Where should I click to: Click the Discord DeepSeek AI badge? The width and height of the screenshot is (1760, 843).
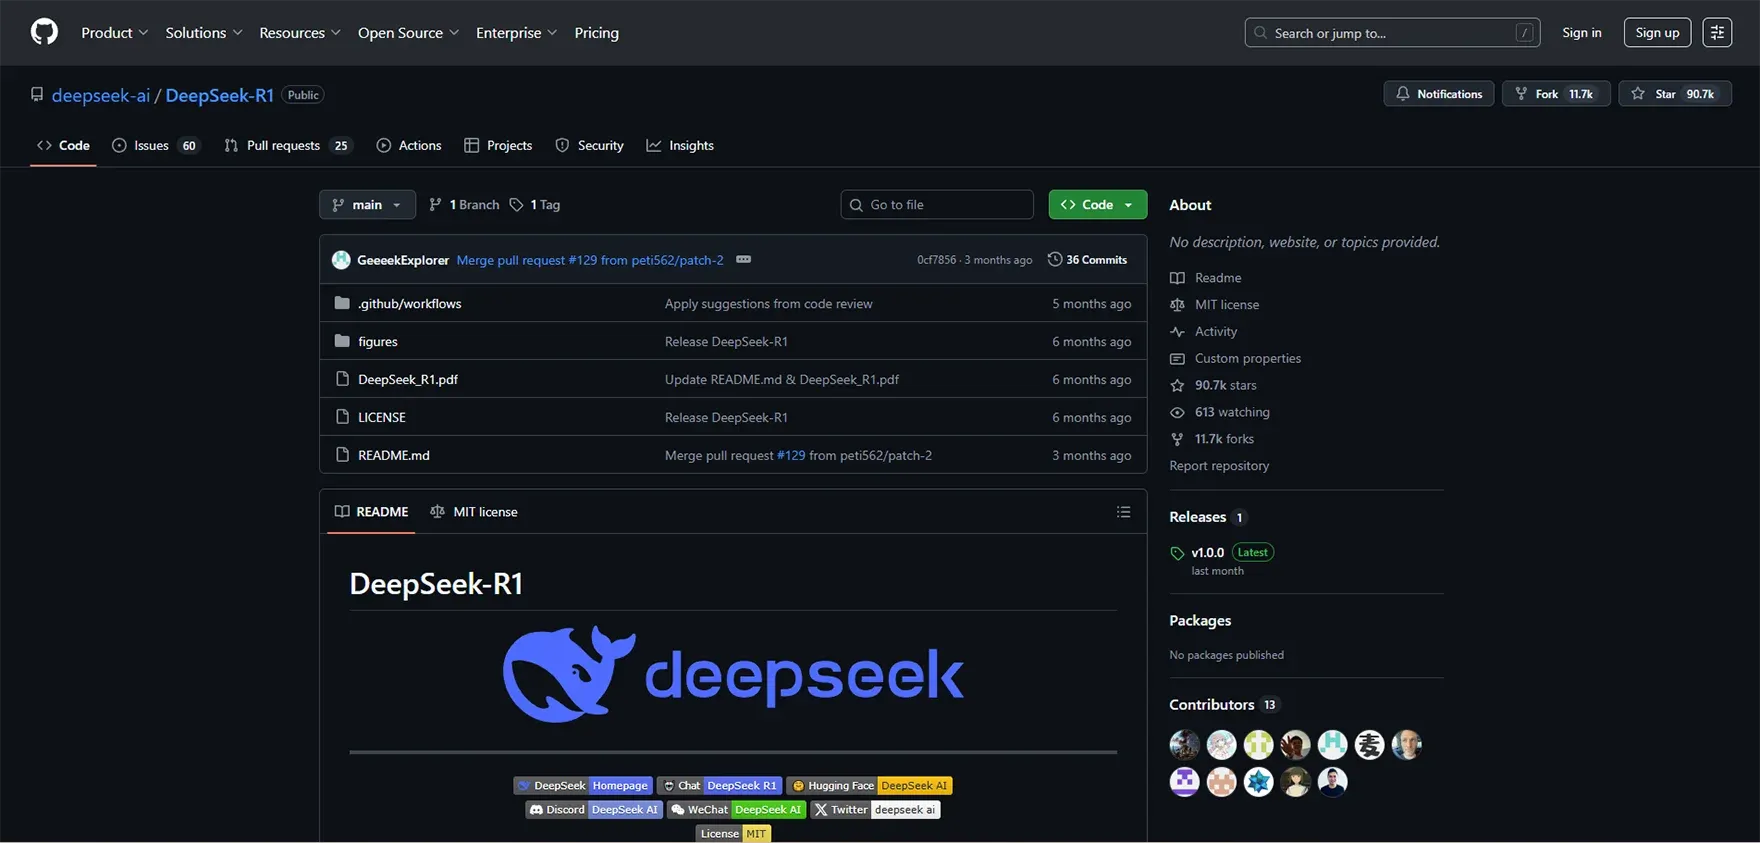tap(594, 810)
